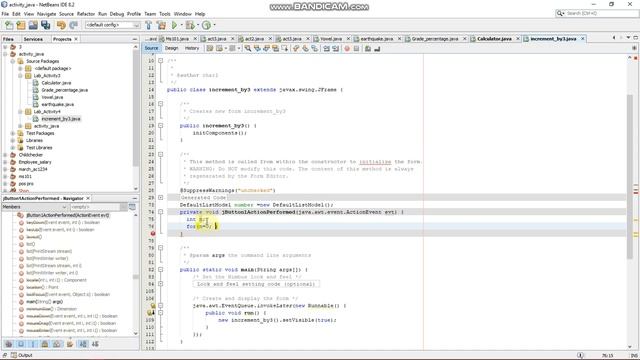Screen dimensions: 640x360
Task: Close the Navigator panel
Action: tap(88, 198)
